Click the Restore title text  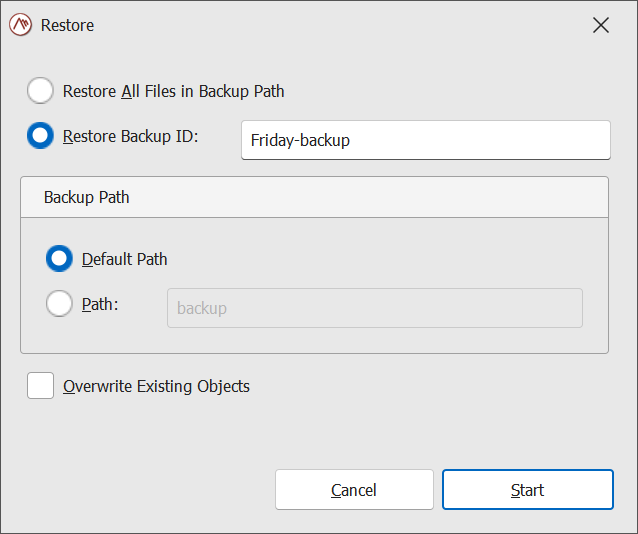pyautogui.click(x=68, y=25)
